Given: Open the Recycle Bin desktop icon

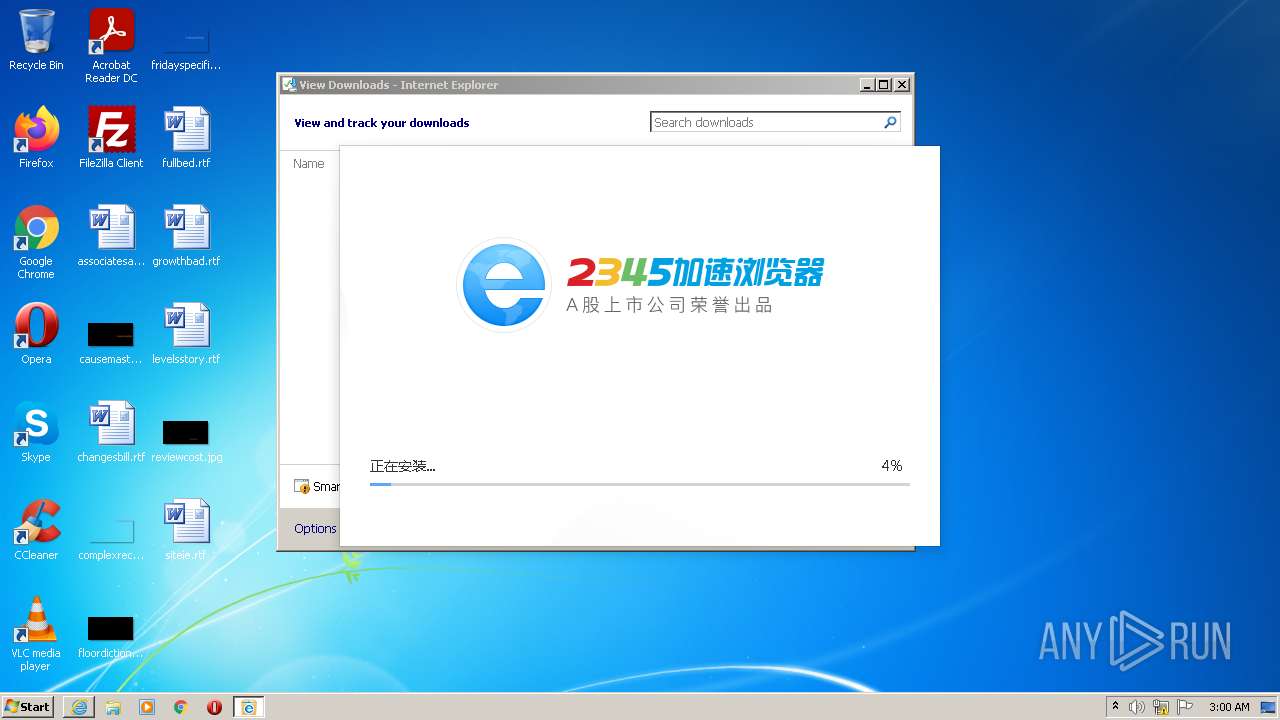Looking at the screenshot, I should tap(36, 40).
